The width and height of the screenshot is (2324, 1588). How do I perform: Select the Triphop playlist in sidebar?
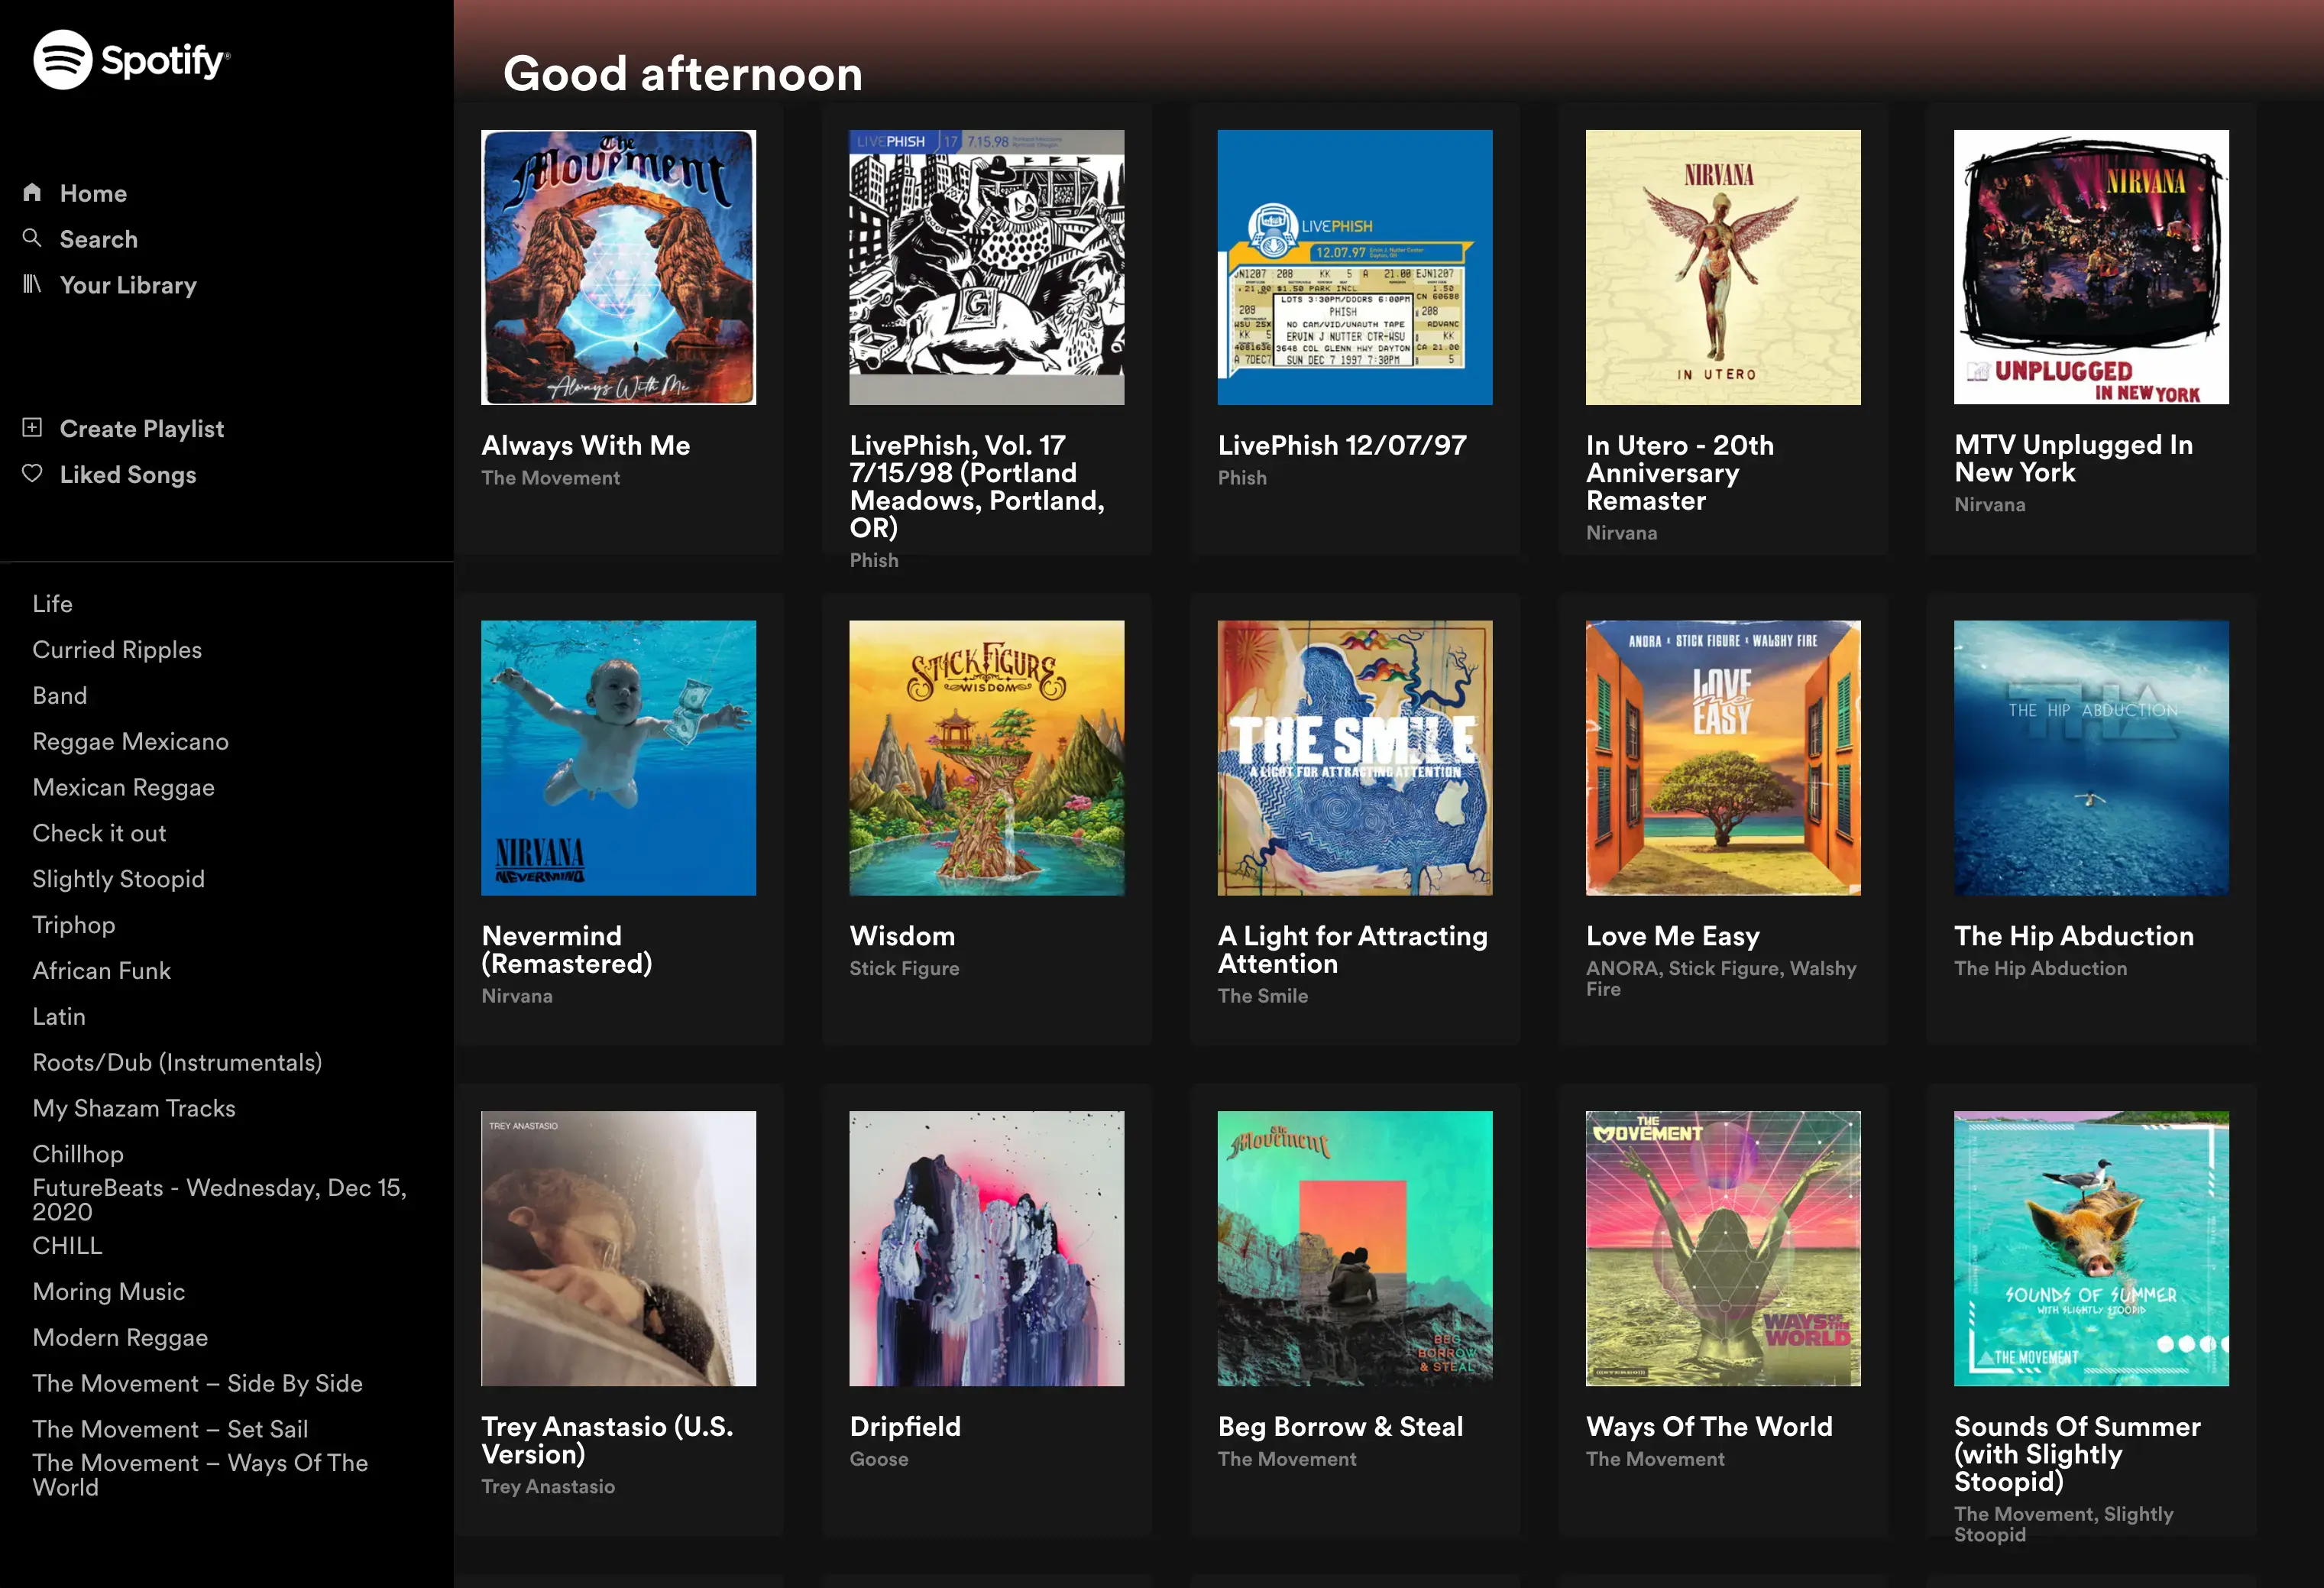click(x=73, y=924)
